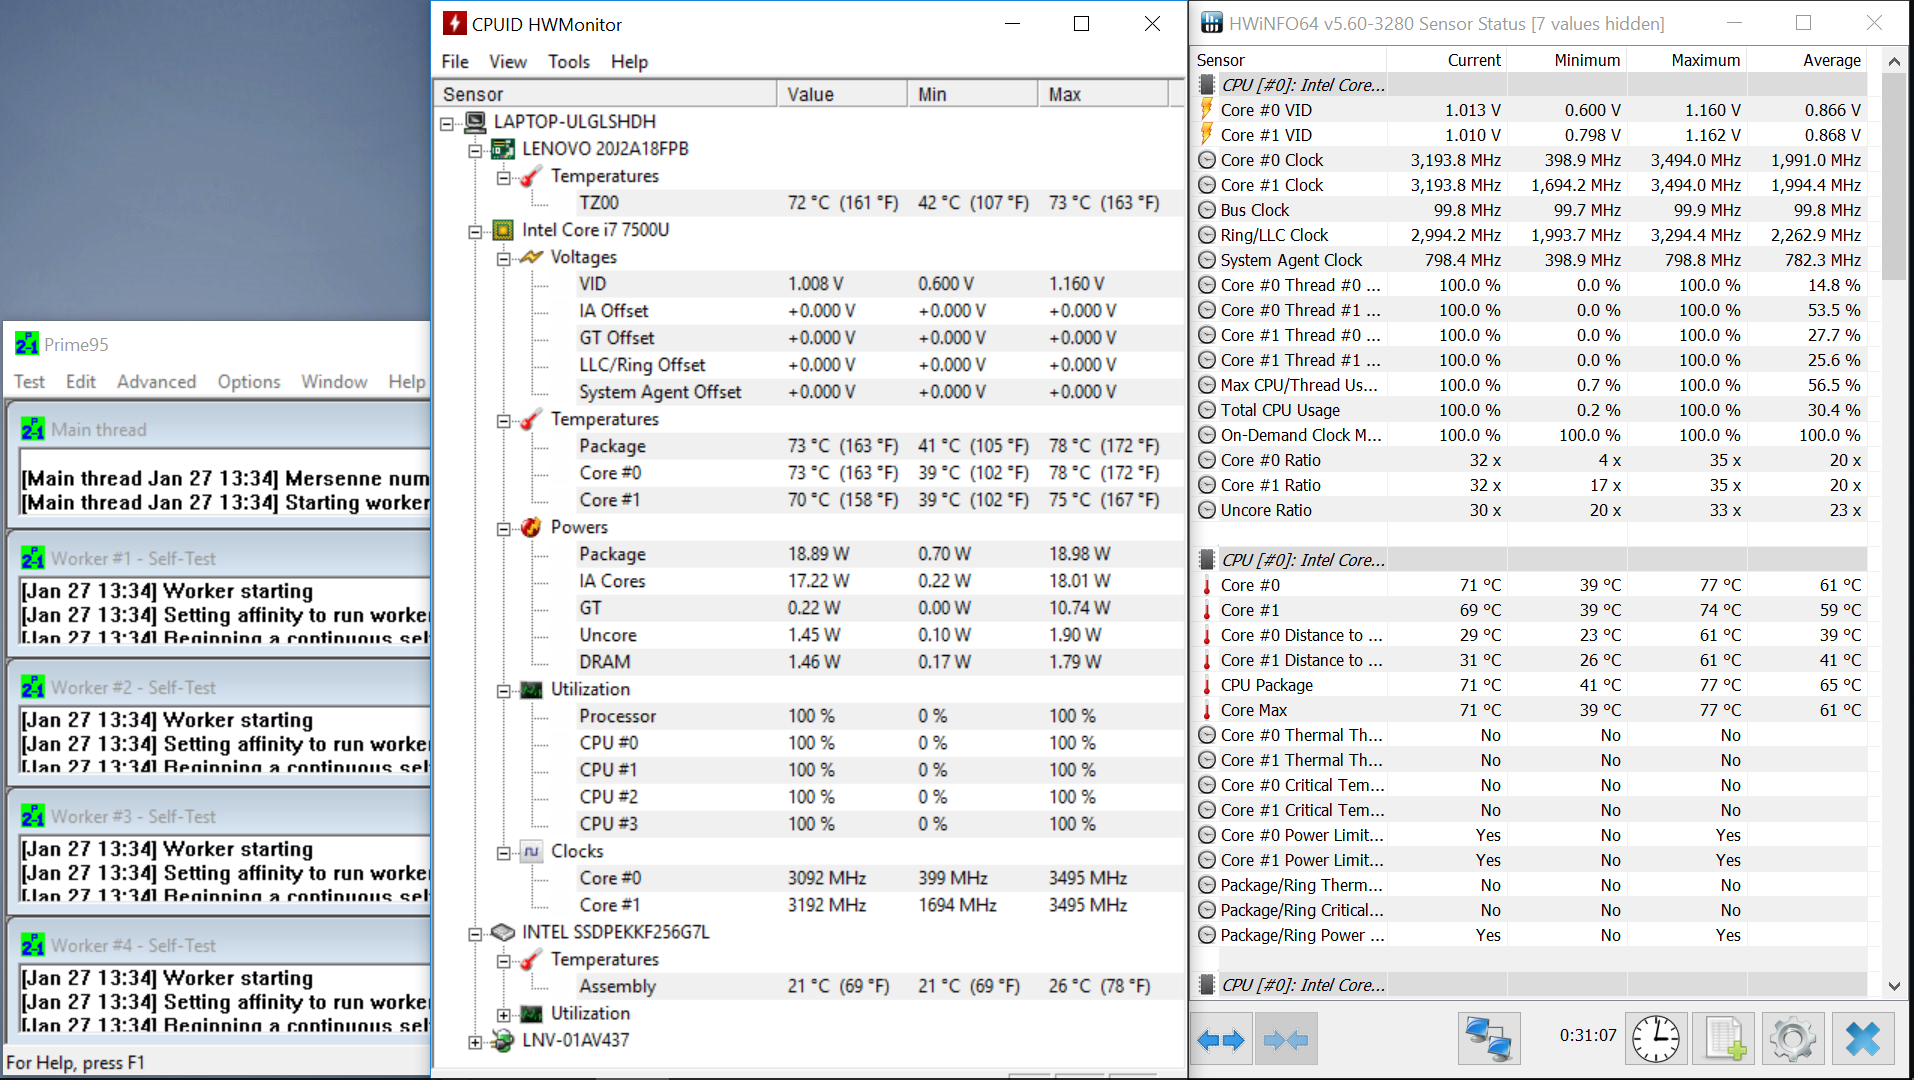Click the Prime95 Main thread window icon
Image resolution: width=1914 pixels, height=1080 pixels.
33,429
